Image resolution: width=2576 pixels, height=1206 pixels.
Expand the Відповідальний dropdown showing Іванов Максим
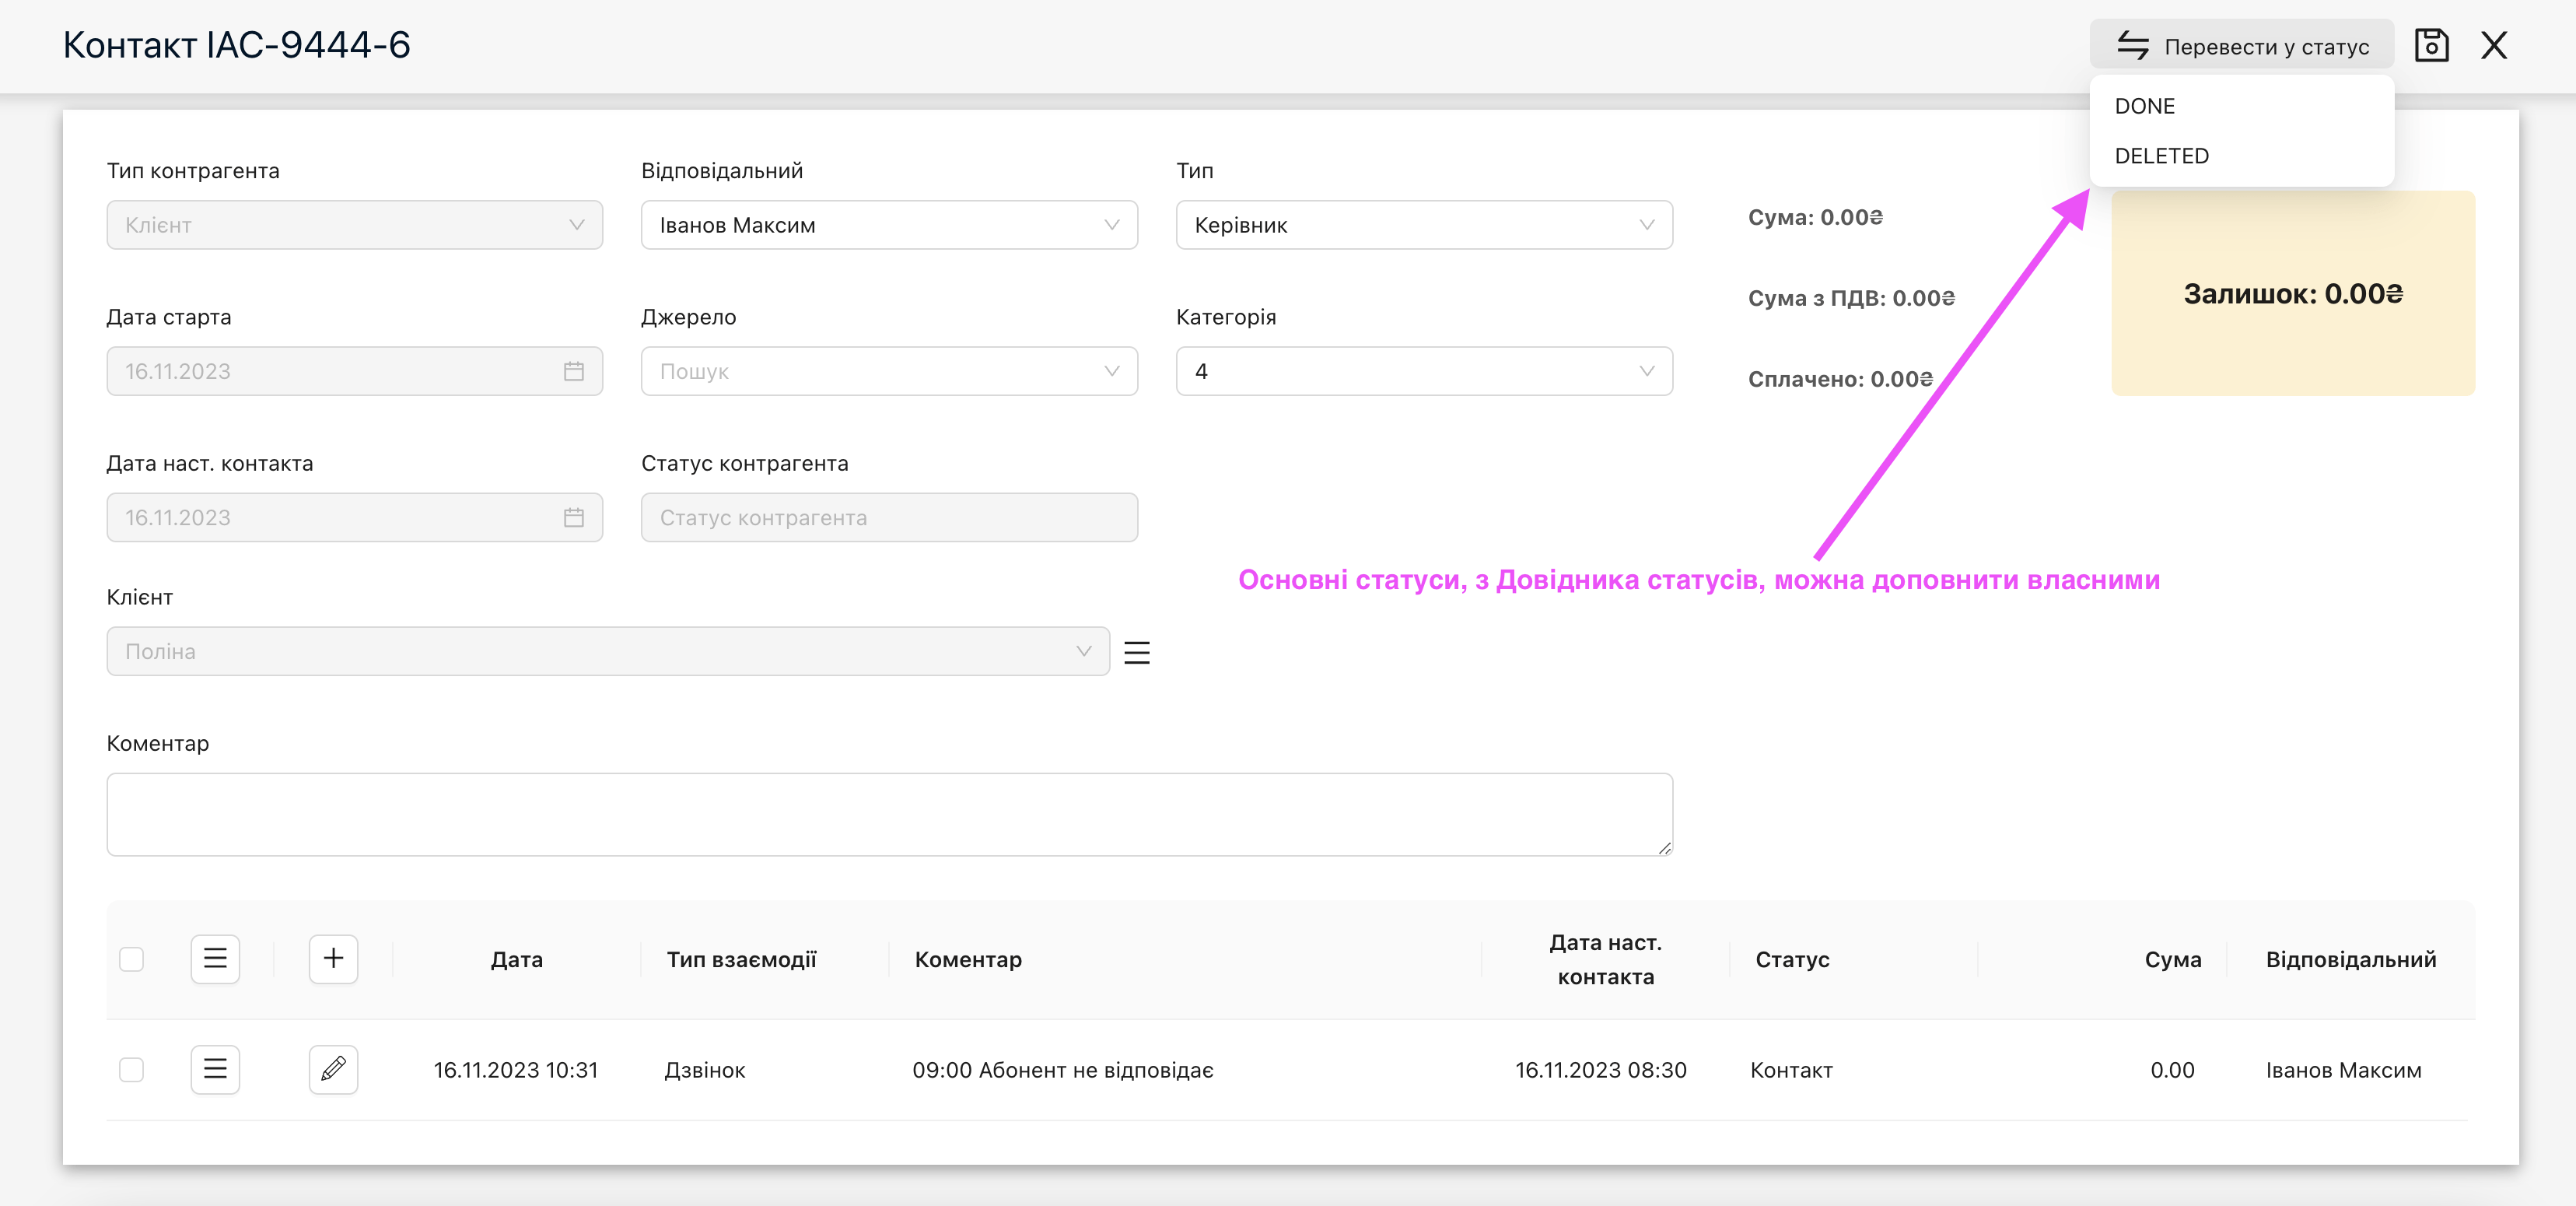[888, 225]
